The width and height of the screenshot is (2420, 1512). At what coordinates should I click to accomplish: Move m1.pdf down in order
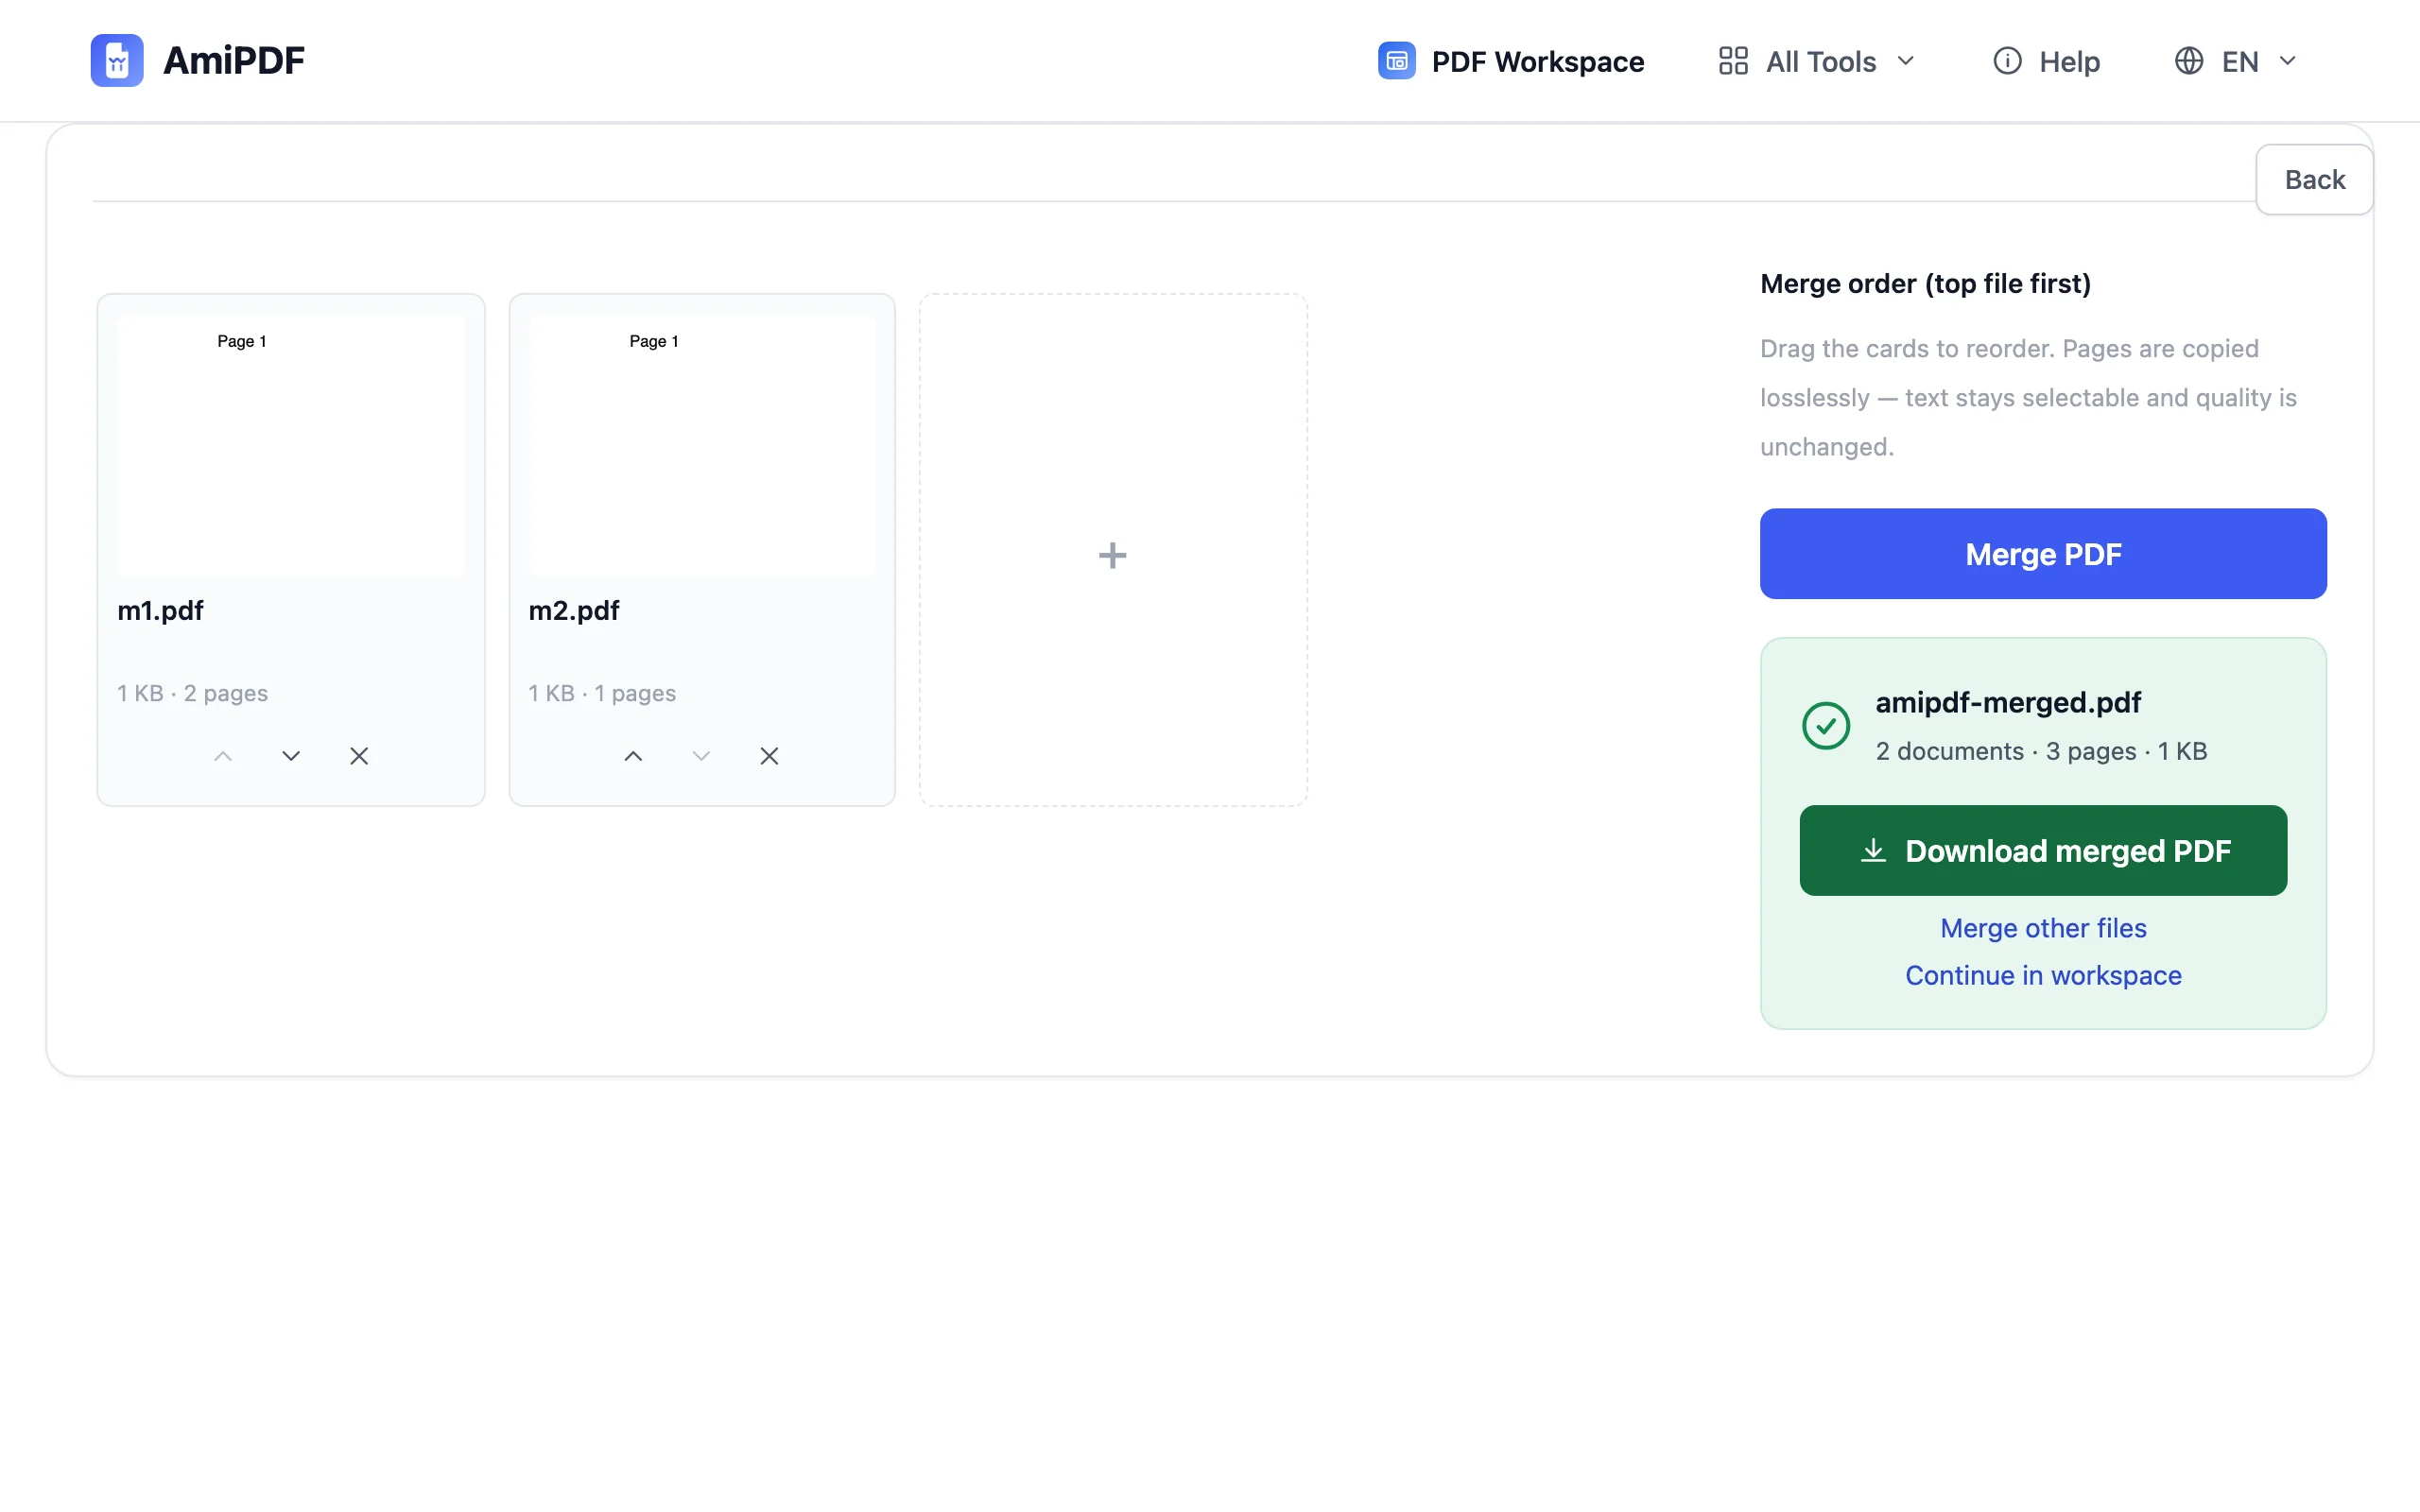pos(291,756)
